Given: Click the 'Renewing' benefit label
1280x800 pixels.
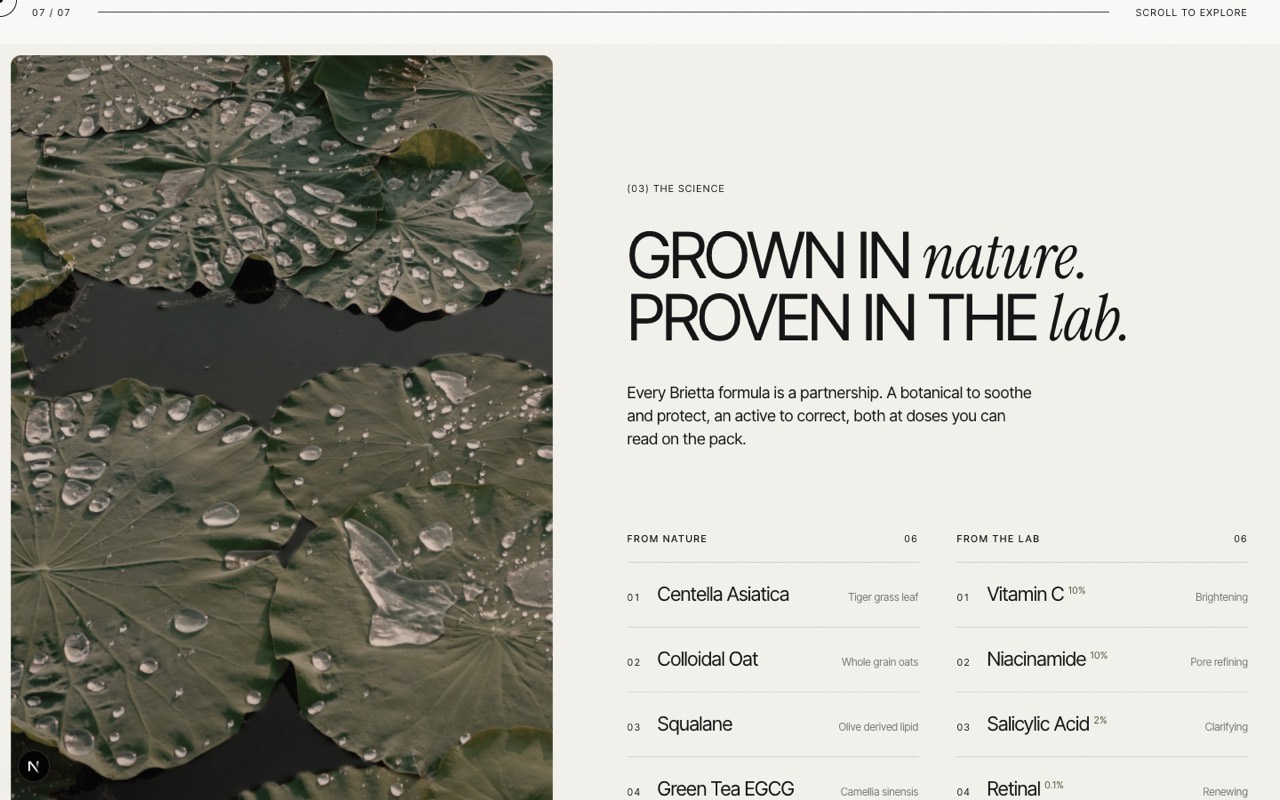Looking at the screenshot, I should tap(1225, 792).
